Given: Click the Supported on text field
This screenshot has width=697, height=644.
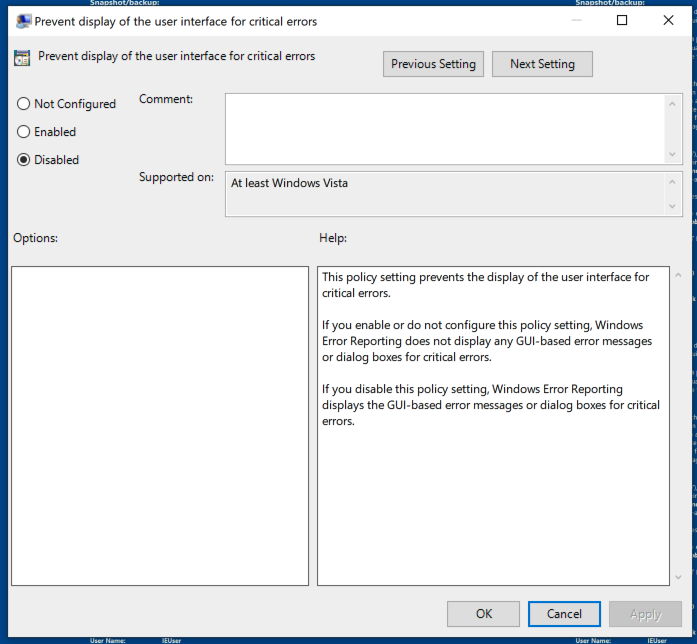Looking at the screenshot, I should (x=445, y=194).
